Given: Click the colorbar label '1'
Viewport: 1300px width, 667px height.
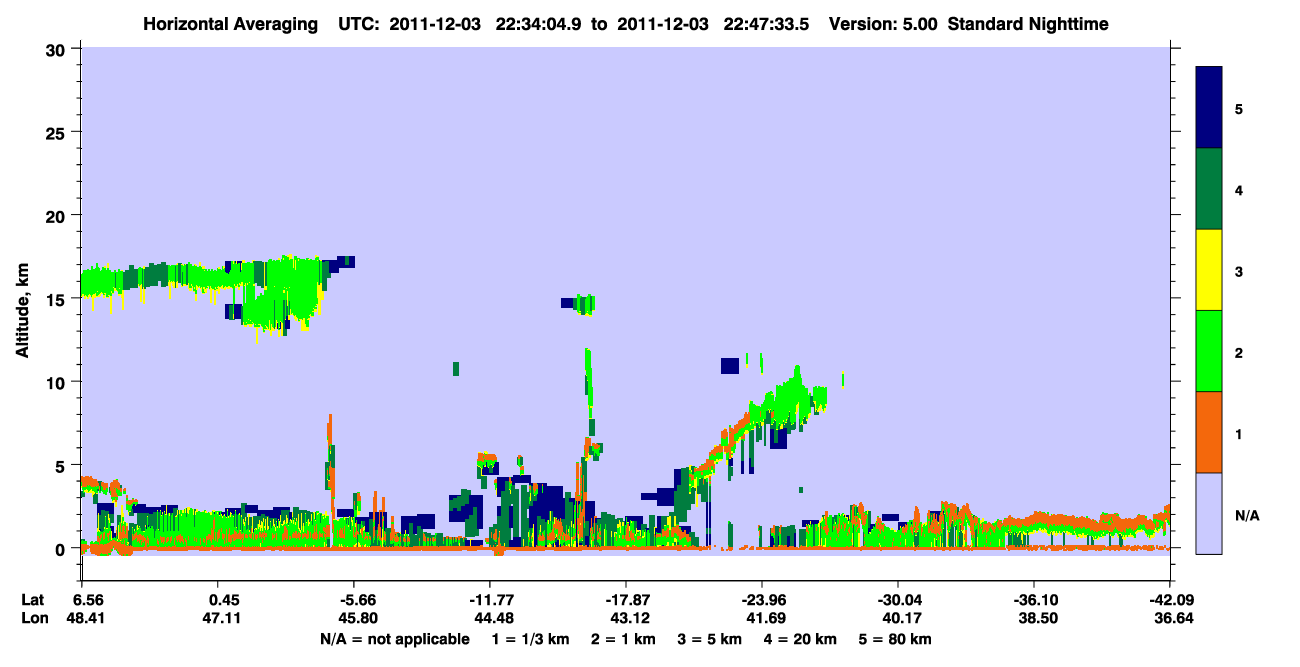Looking at the screenshot, I should click(1239, 434).
